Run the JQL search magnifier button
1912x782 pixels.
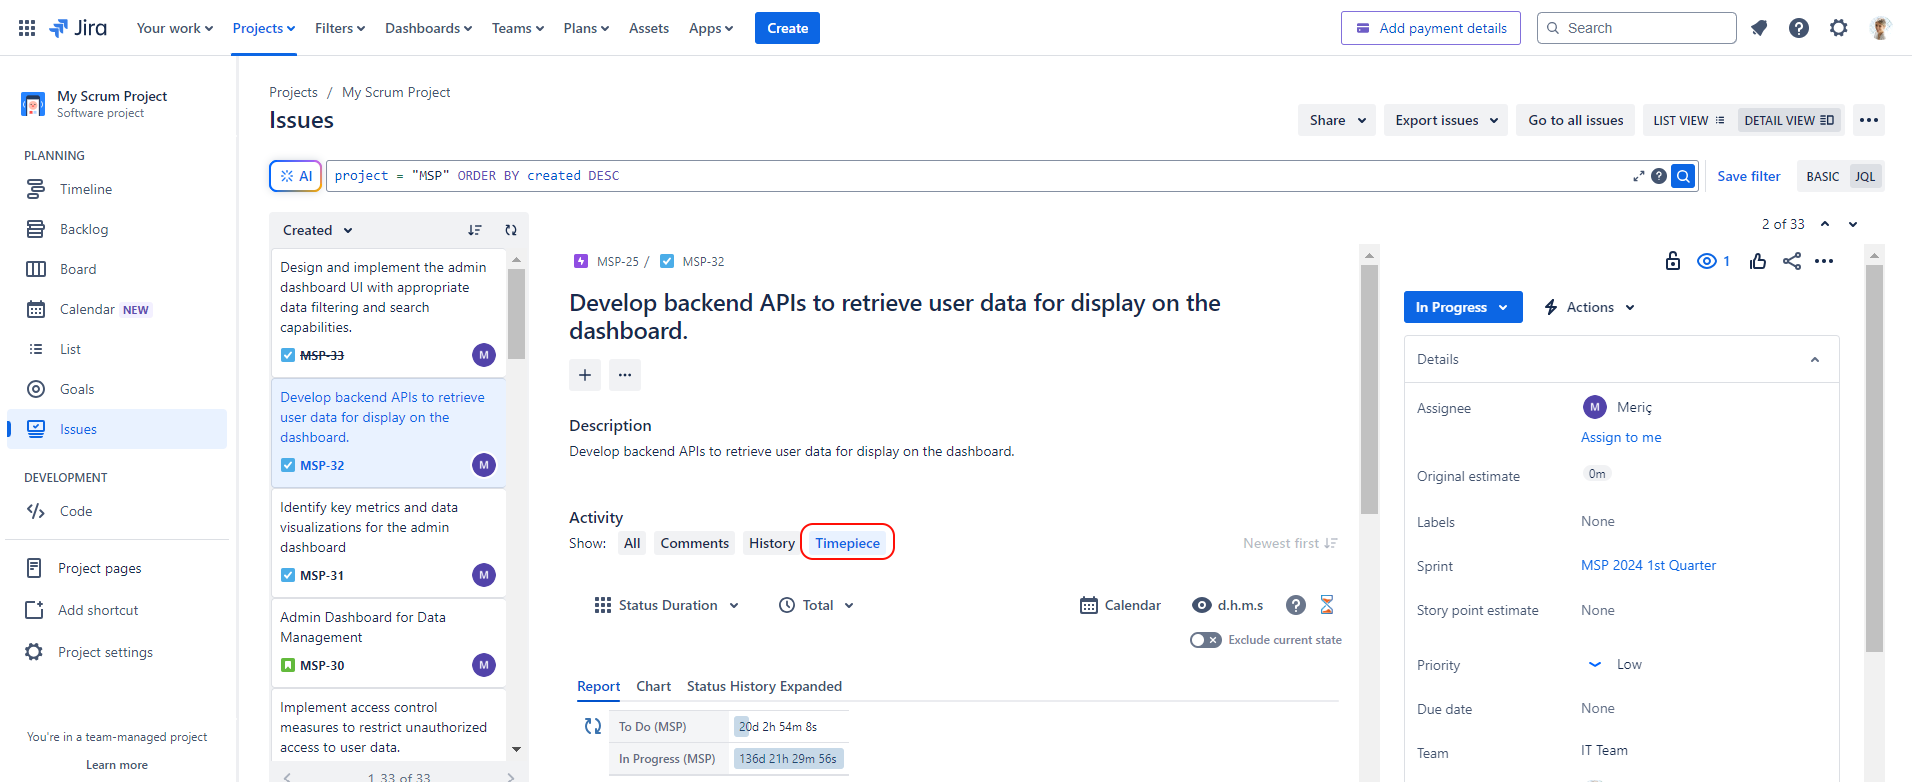point(1684,176)
